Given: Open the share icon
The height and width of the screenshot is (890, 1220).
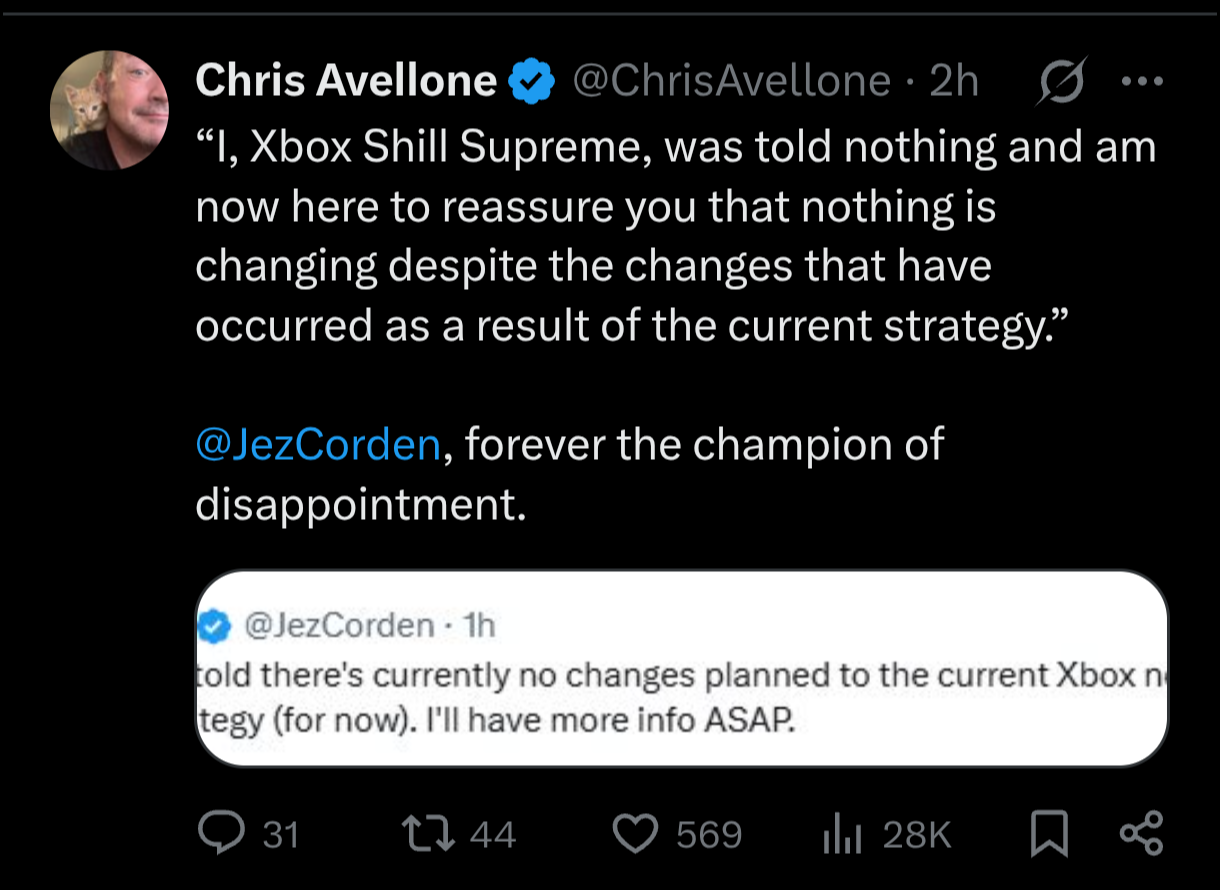Looking at the screenshot, I should pyautogui.click(x=1141, y=833).
